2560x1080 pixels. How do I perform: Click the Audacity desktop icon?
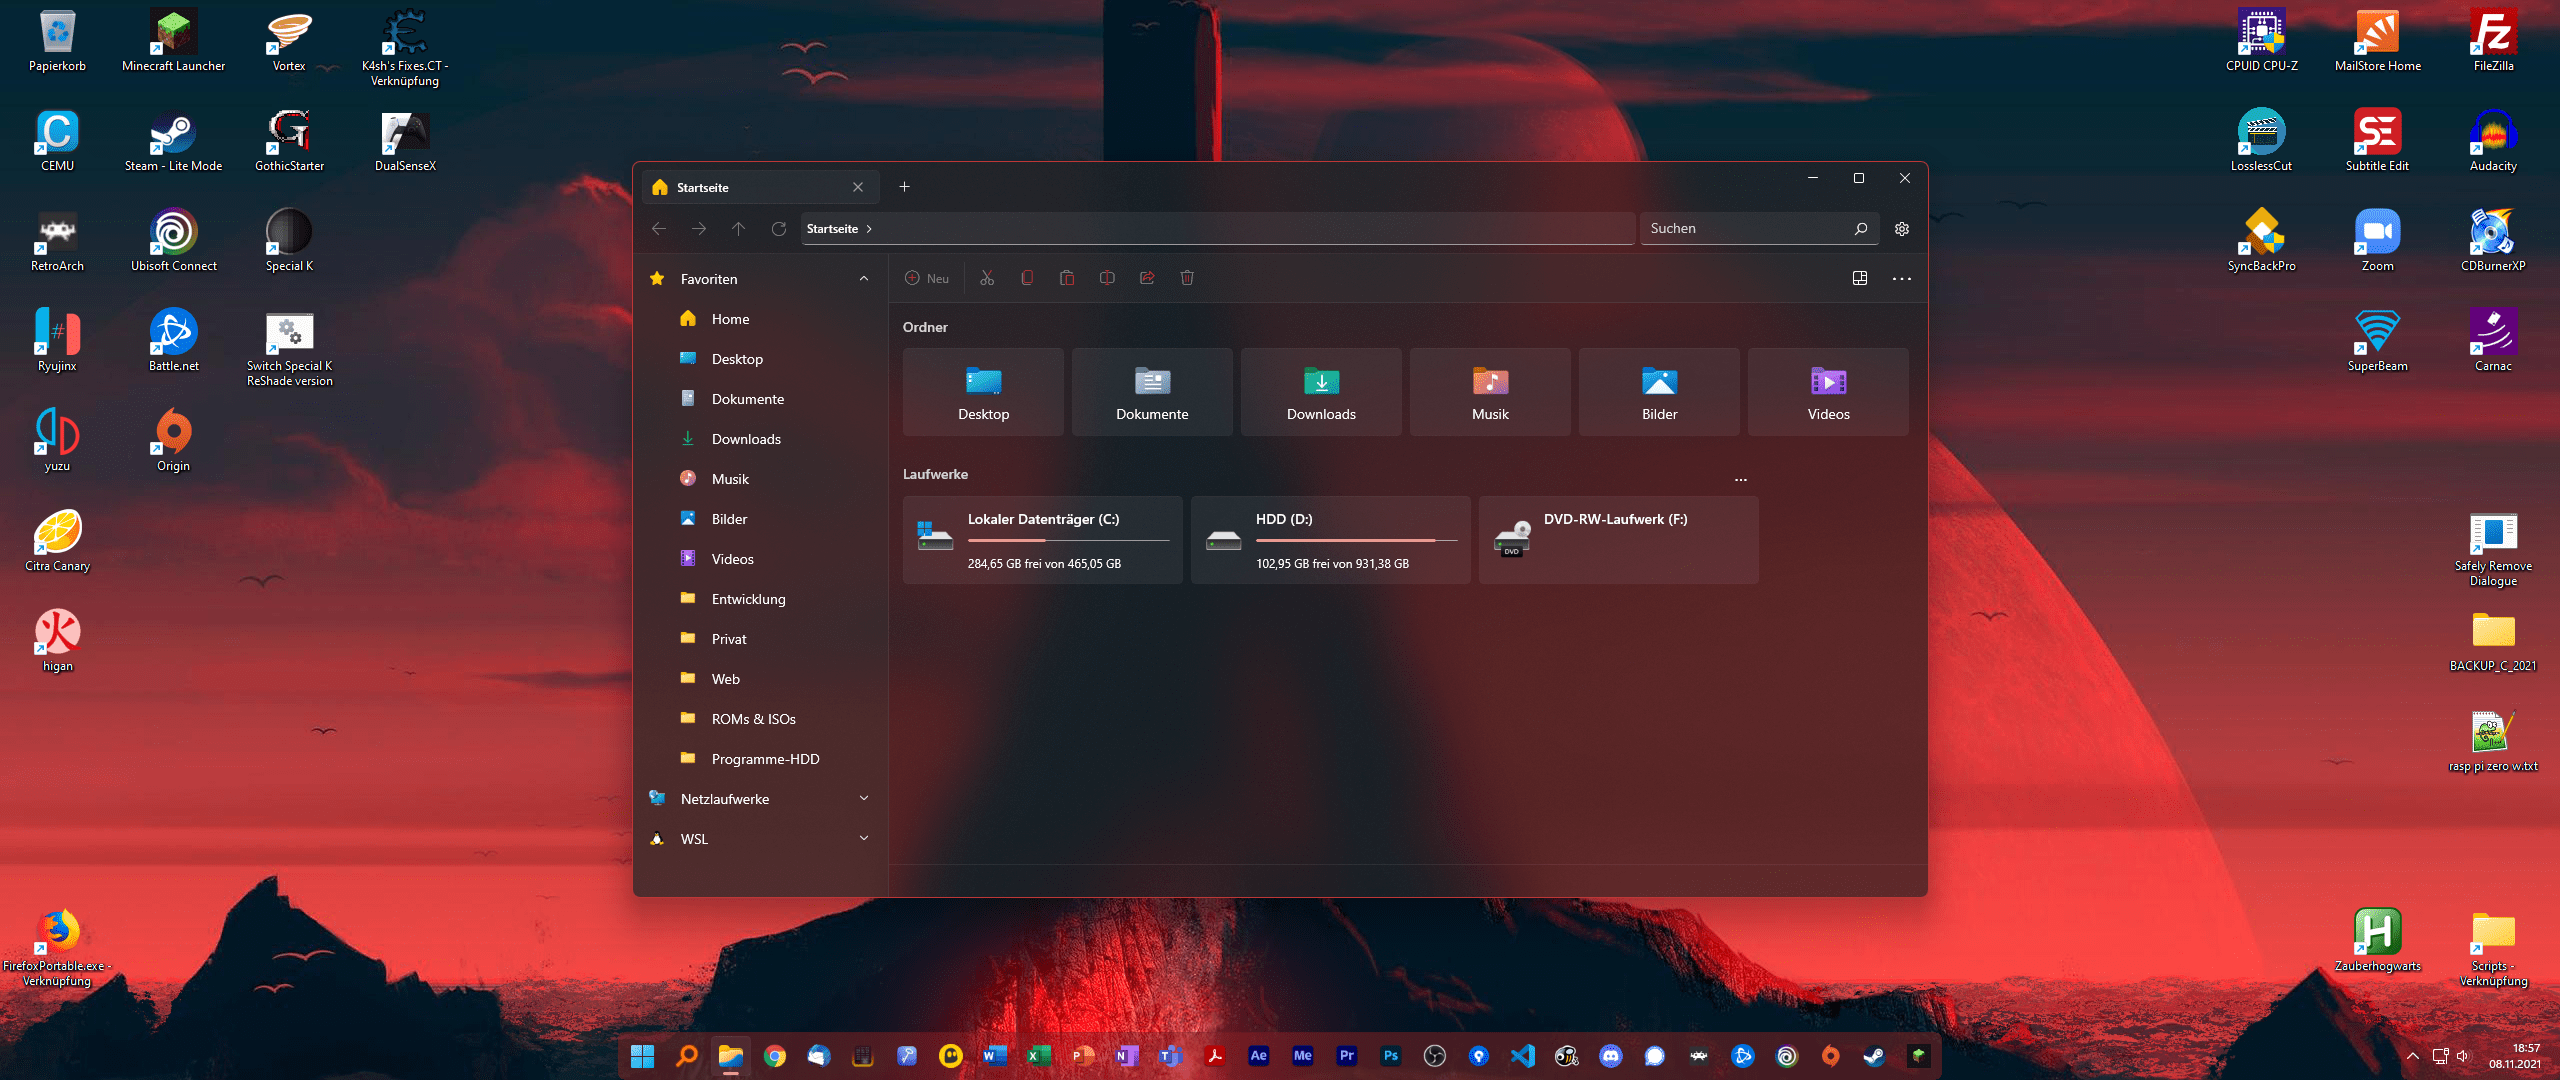click(x=2493, y=141)
